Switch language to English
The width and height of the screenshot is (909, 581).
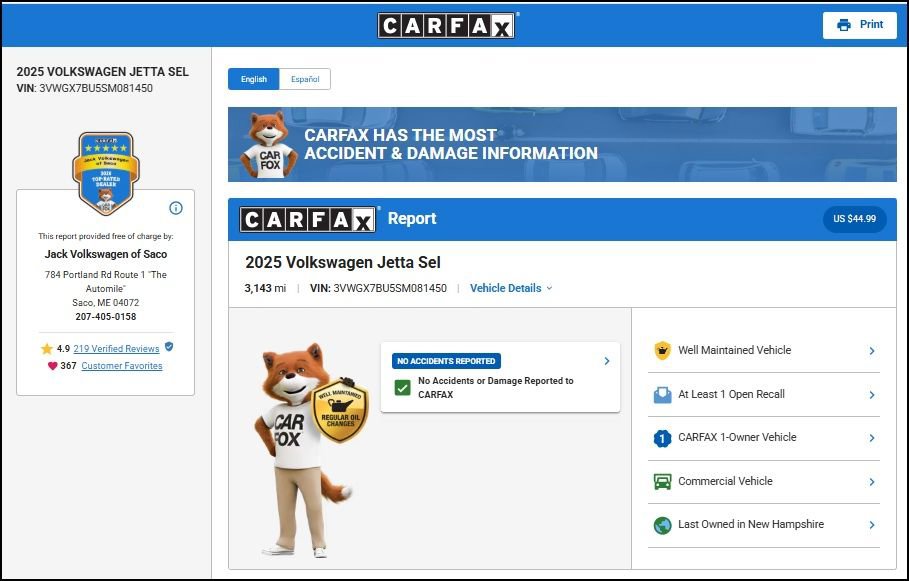253,79
